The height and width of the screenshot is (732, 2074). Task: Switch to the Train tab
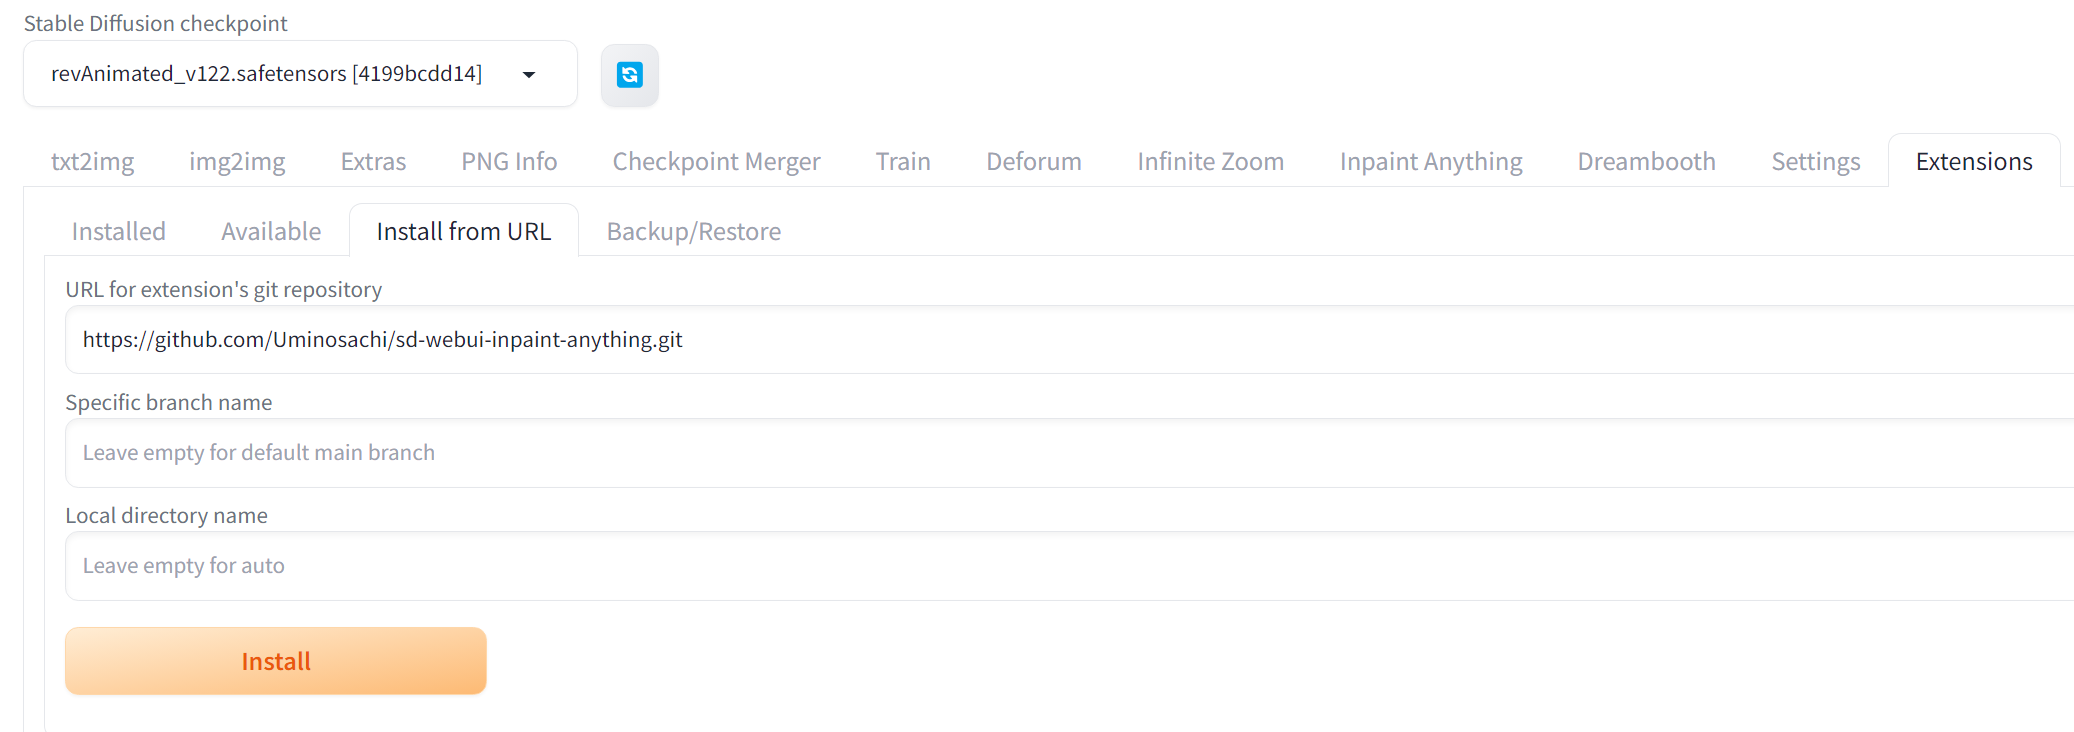click(903, 162)
